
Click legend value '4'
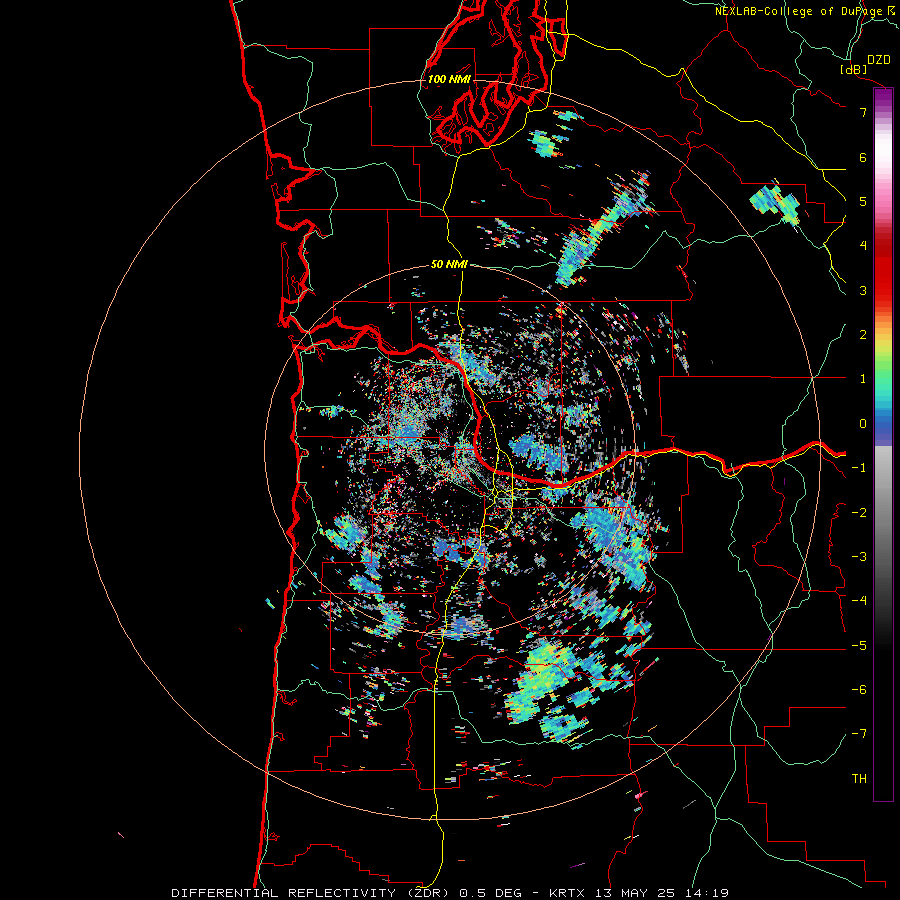coord(863,246)
